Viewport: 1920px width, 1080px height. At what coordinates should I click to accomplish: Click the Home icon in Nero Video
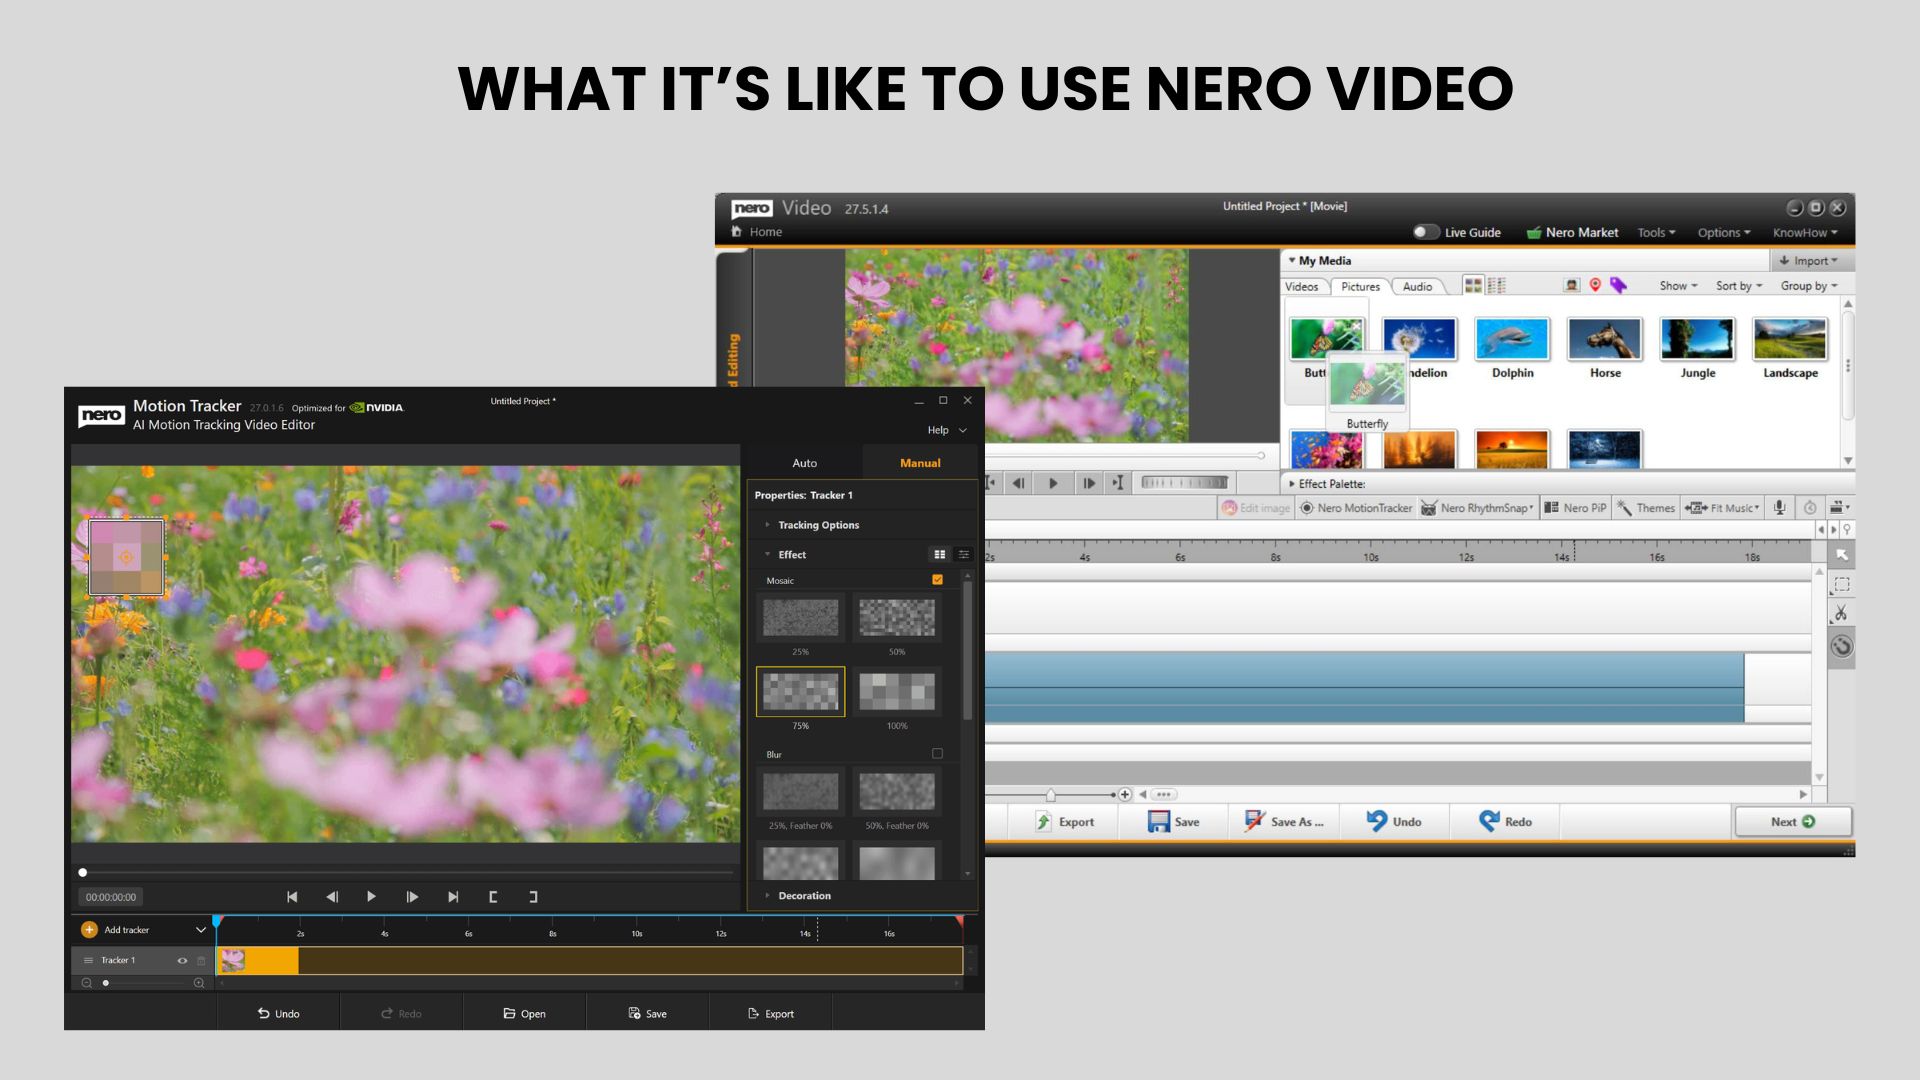[737, 232]
